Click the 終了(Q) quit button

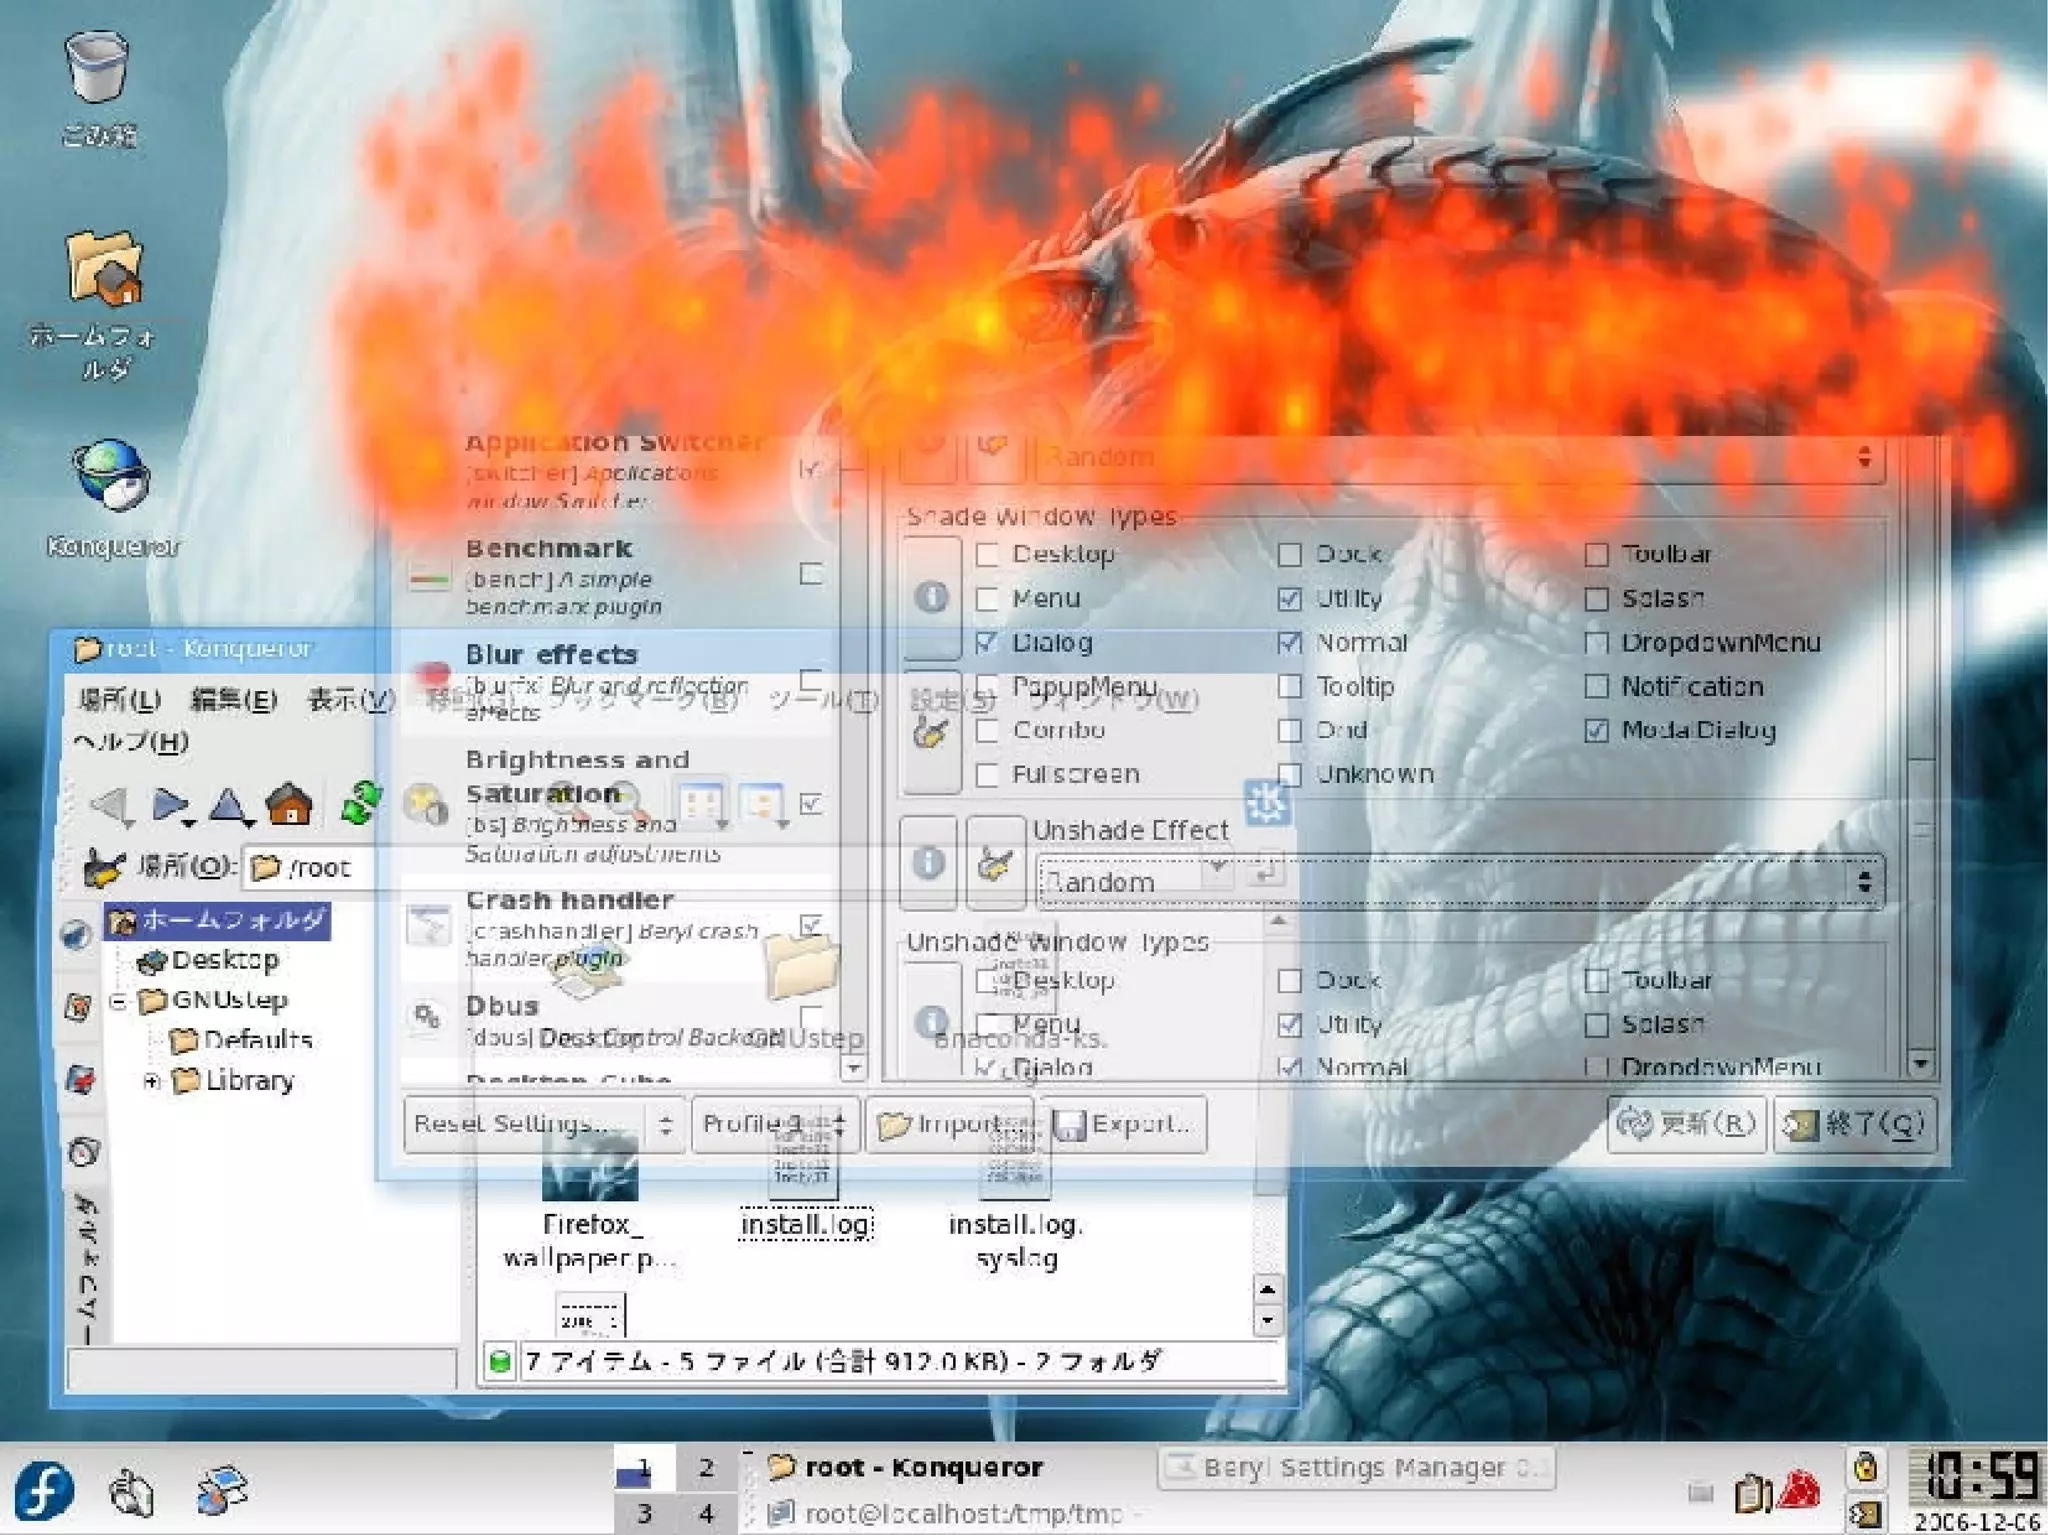[x=1853, y=1124]
